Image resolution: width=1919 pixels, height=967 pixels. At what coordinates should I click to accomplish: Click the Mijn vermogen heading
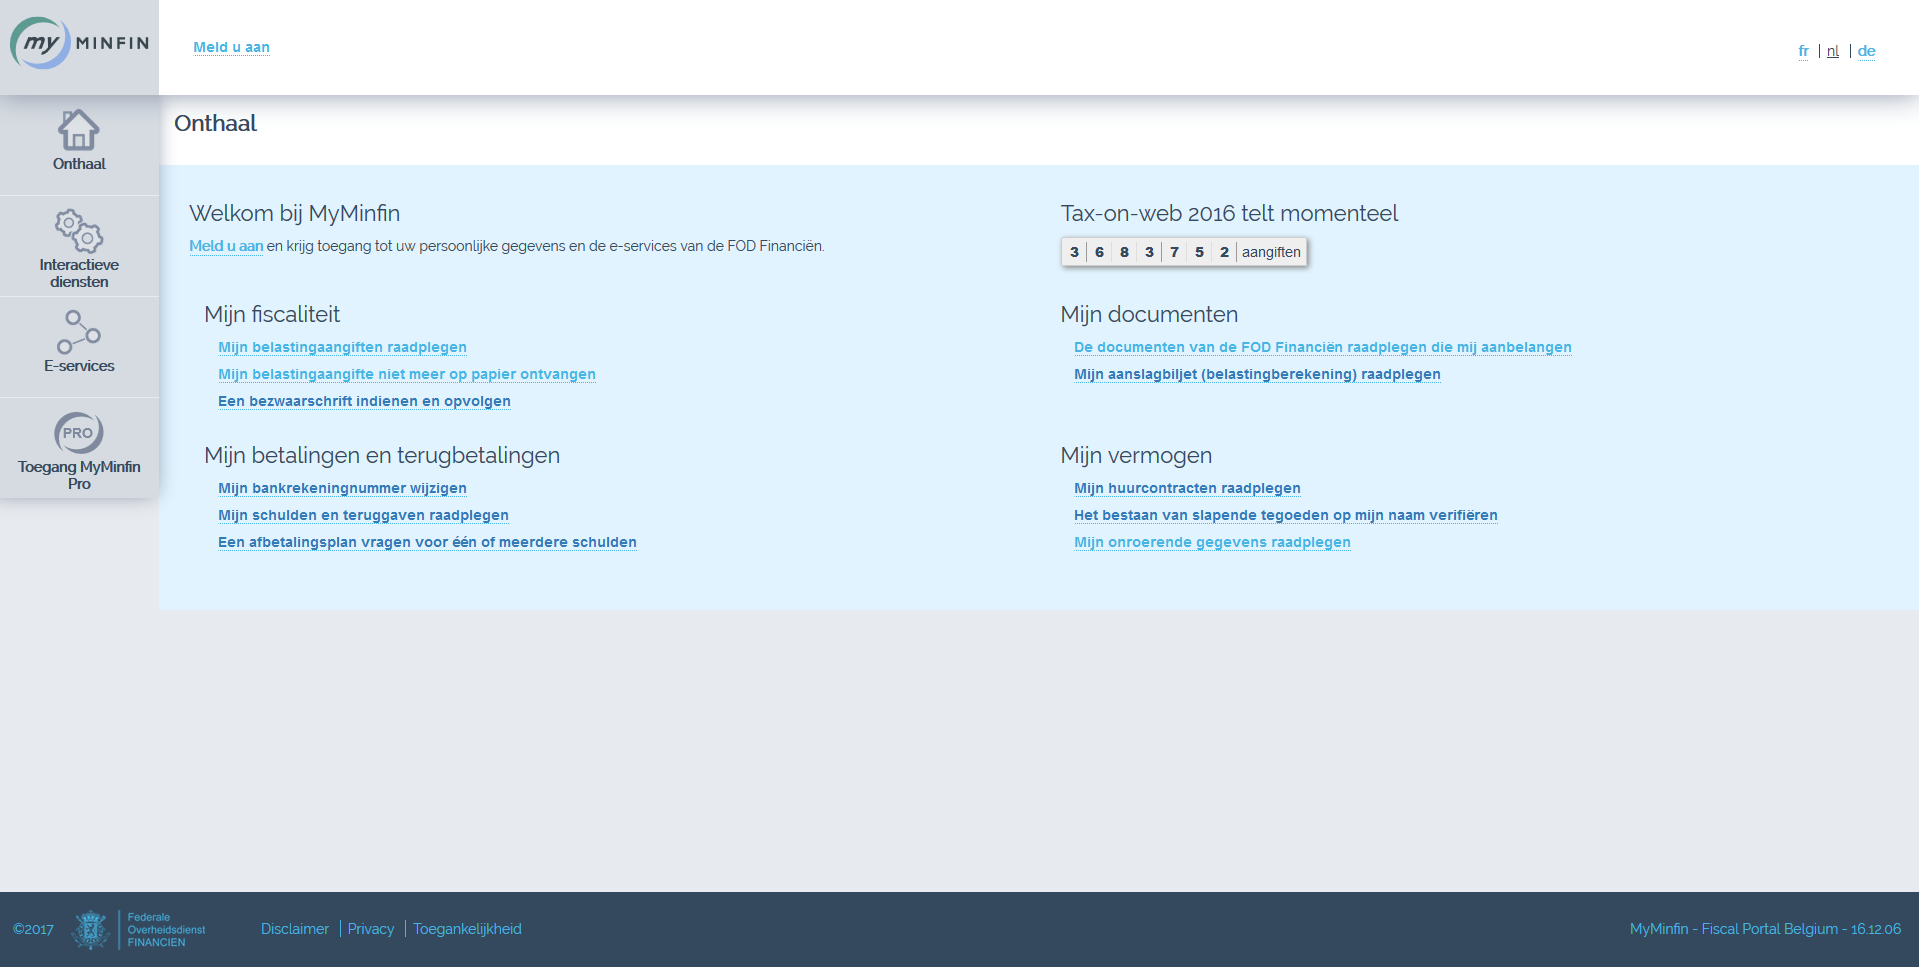tap(1136, 455)
